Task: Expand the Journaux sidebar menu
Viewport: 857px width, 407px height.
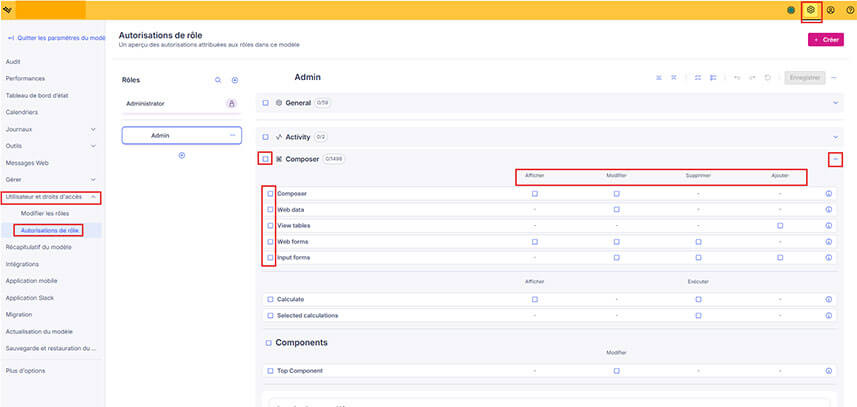Action: coord(93,129)
